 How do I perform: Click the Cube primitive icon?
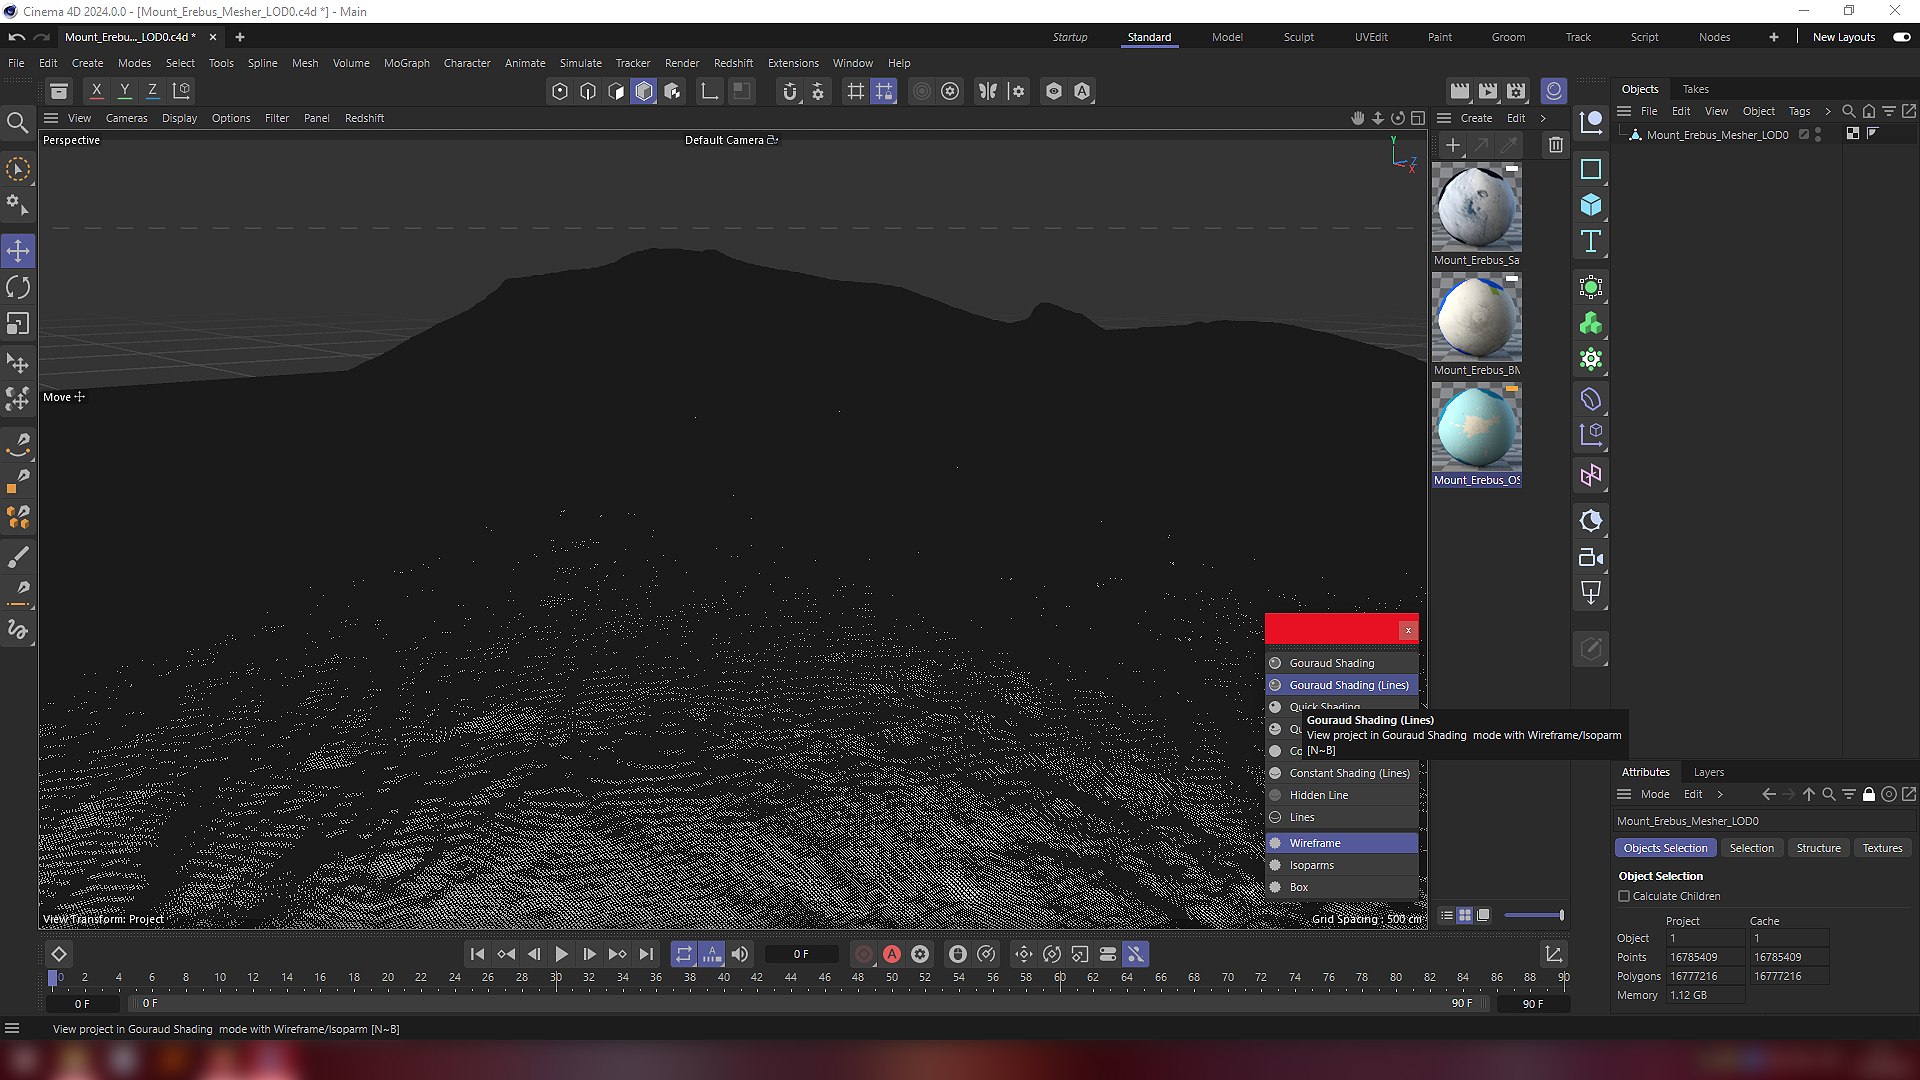(1591, 205)
